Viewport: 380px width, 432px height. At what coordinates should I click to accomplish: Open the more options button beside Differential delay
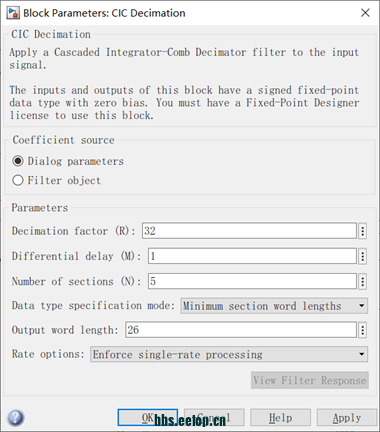coord(362,256)
